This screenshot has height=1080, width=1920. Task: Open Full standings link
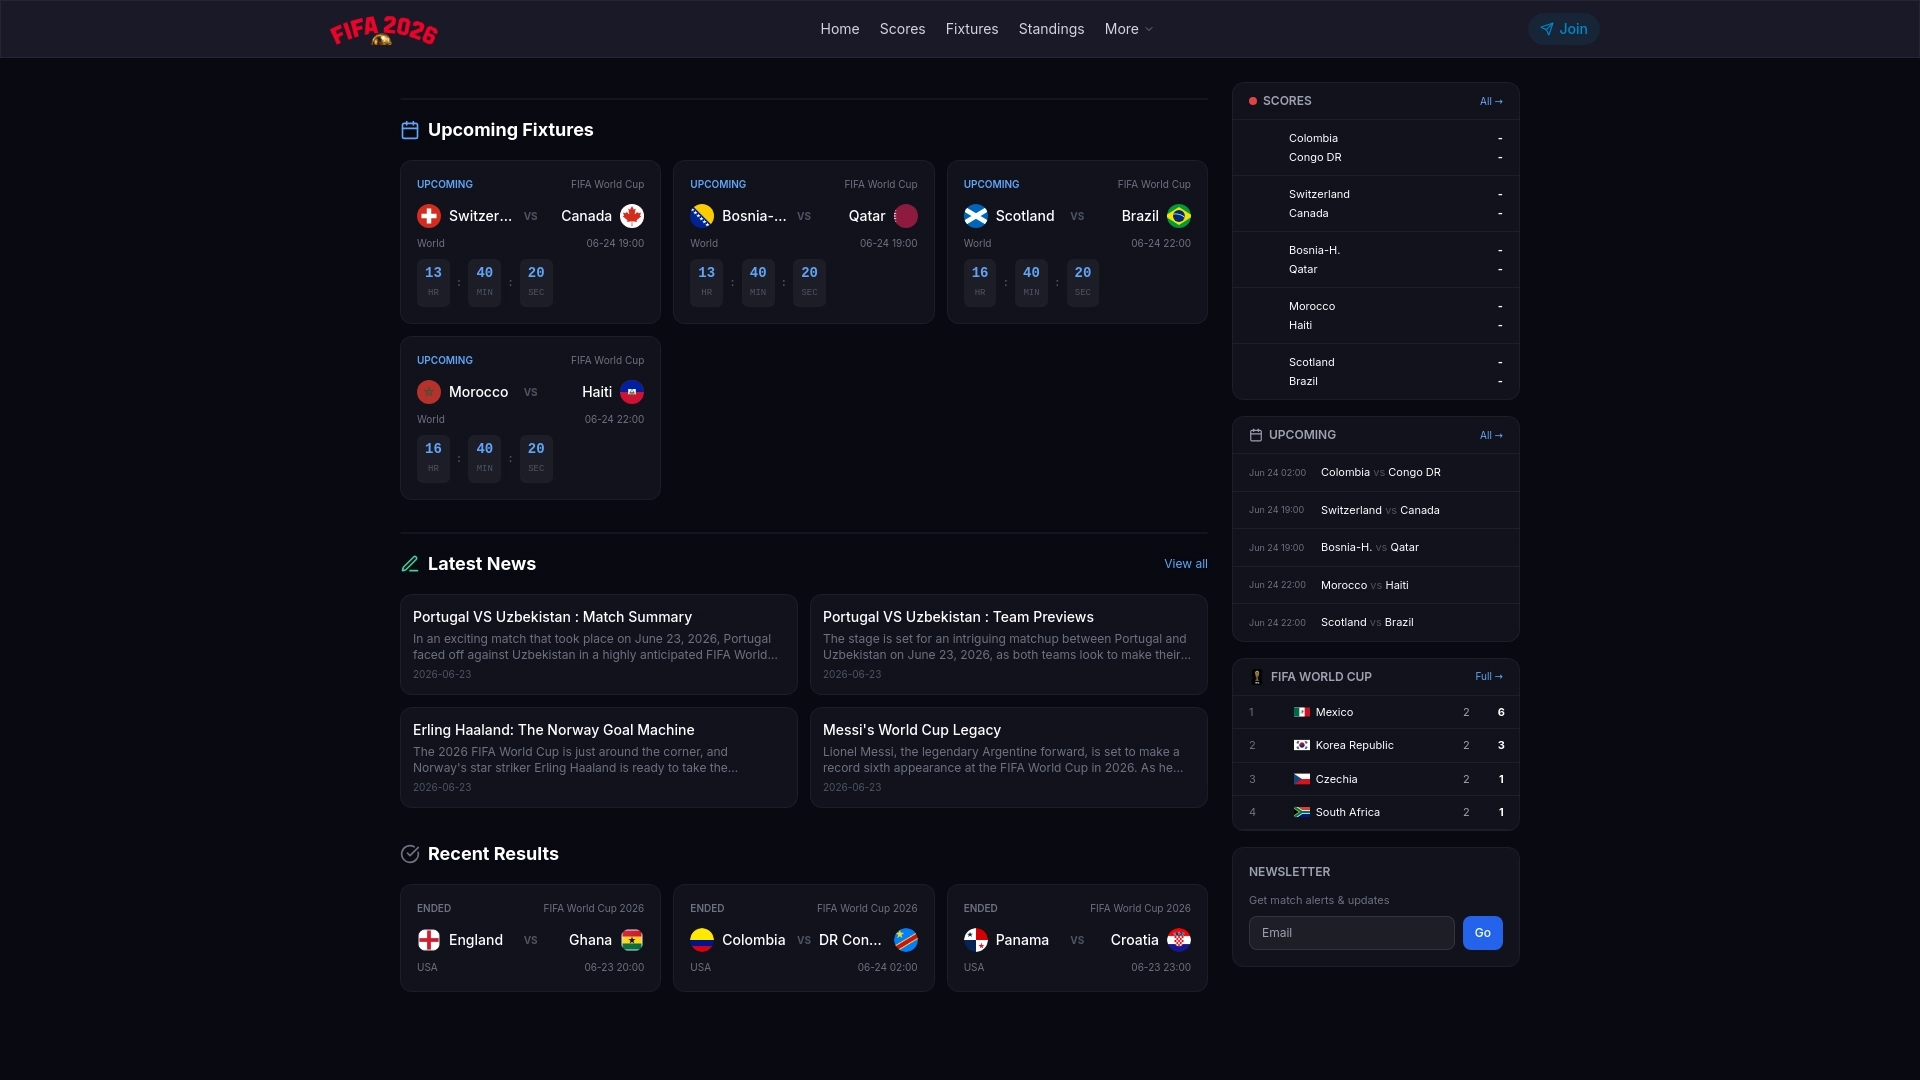pos(1489,677)
